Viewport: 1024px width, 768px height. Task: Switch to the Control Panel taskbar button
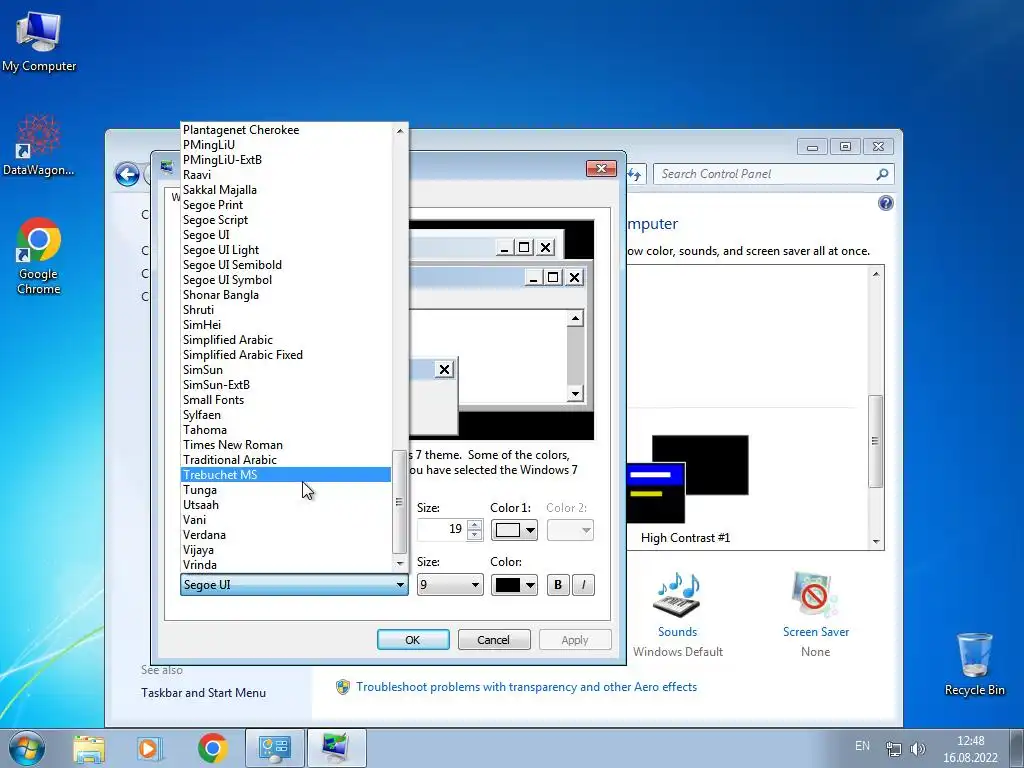coord(274,748)
